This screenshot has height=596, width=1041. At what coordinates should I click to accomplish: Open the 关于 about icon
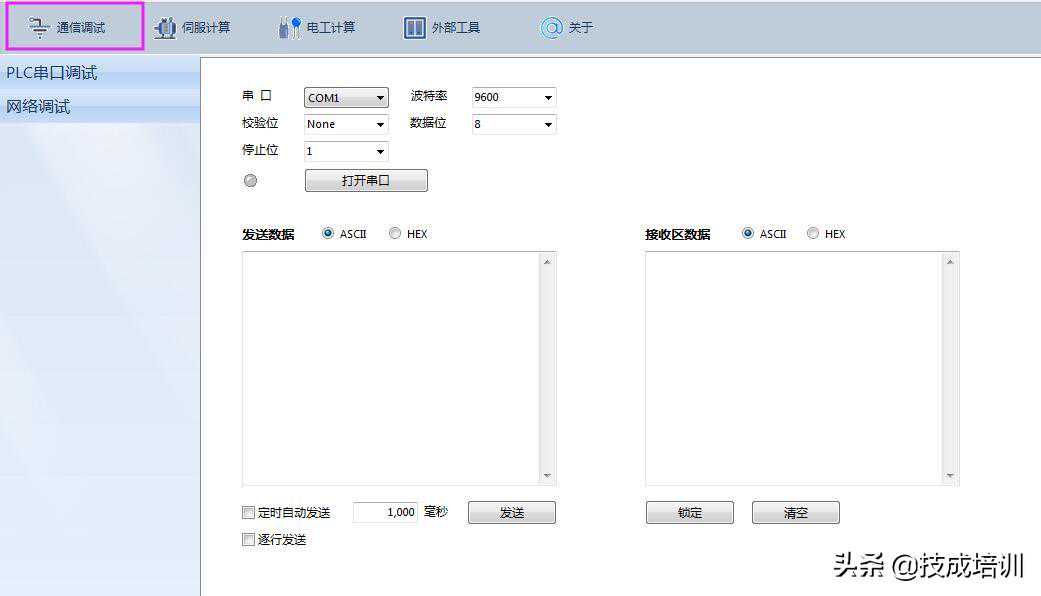pyautogui.click(x=551, y=28)
